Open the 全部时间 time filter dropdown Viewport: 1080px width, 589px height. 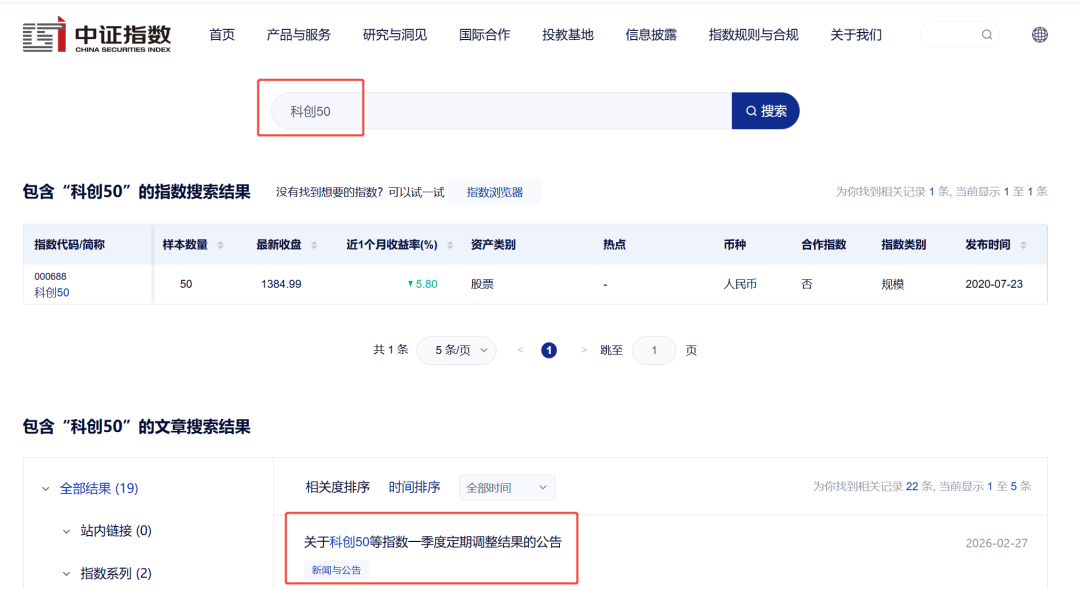tap(507, 487)
